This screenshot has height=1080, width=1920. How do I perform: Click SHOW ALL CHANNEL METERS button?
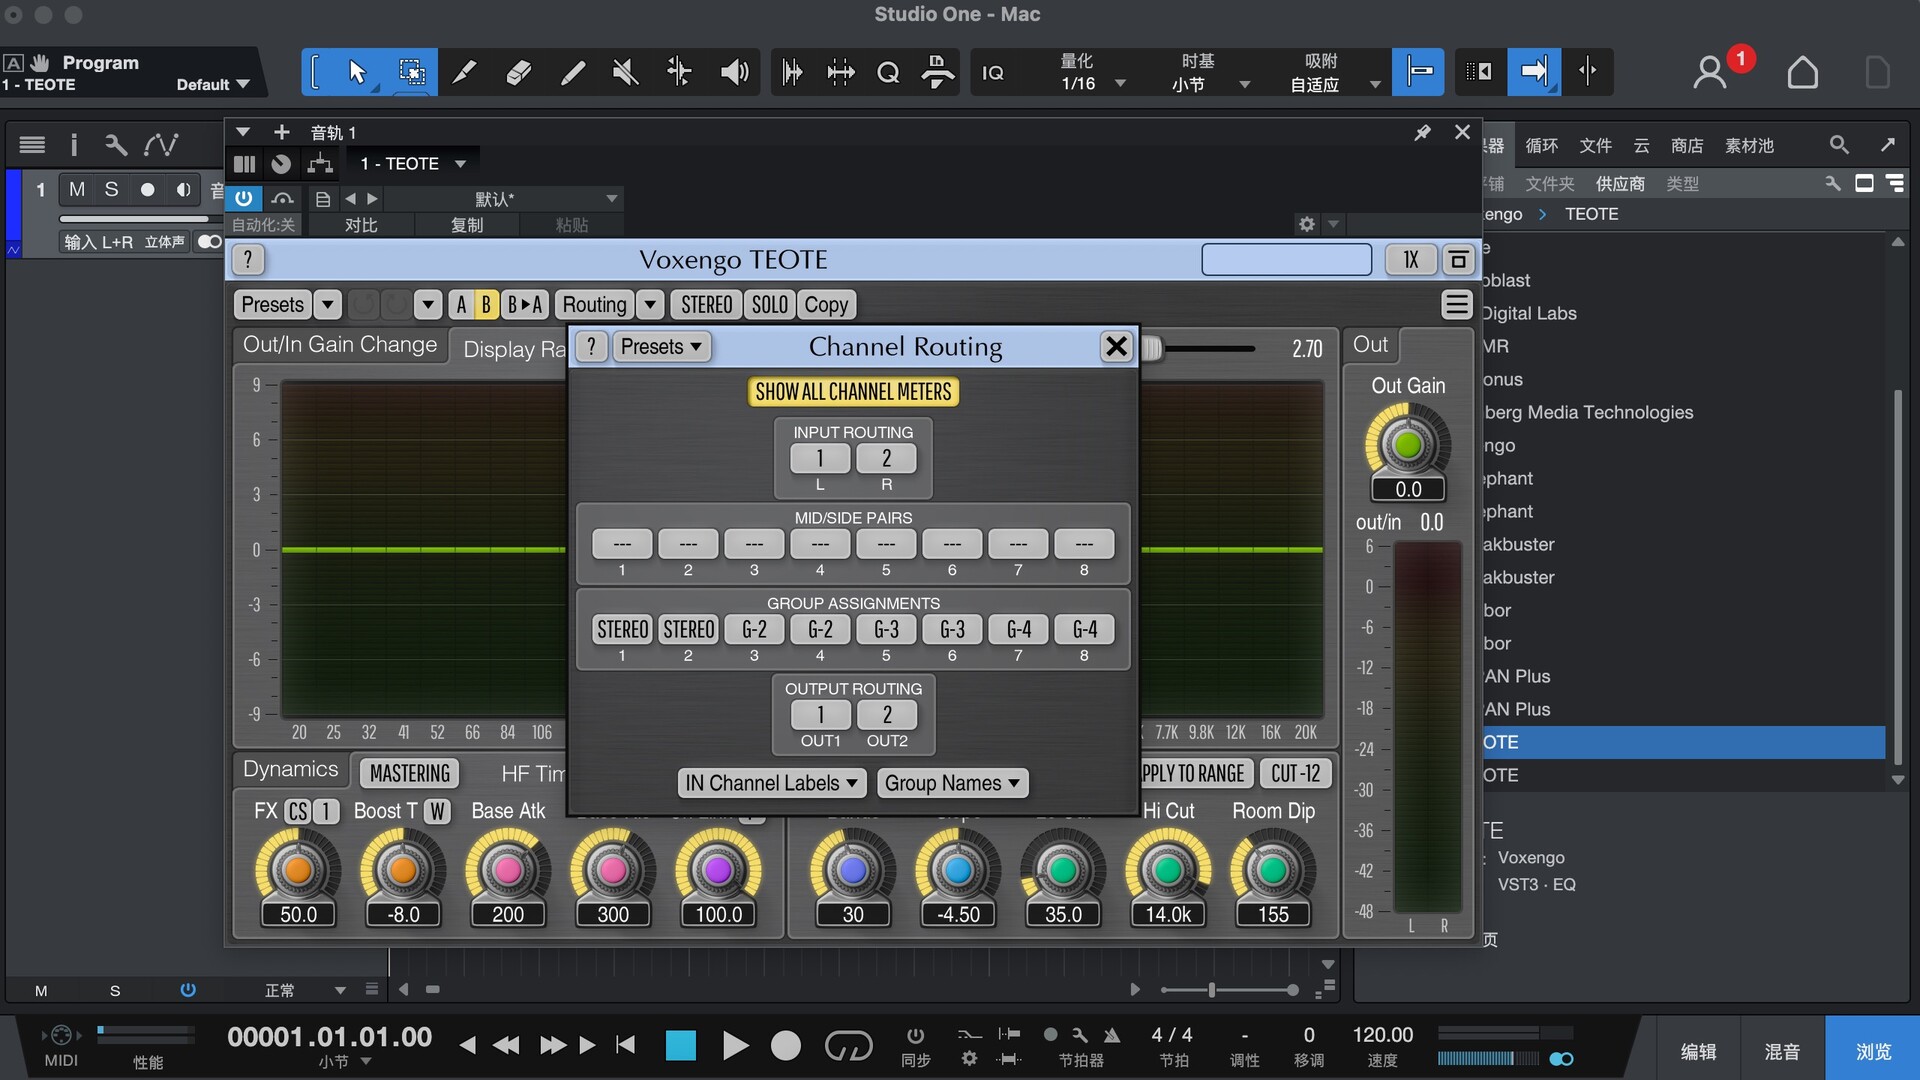[x=853, y=392]
